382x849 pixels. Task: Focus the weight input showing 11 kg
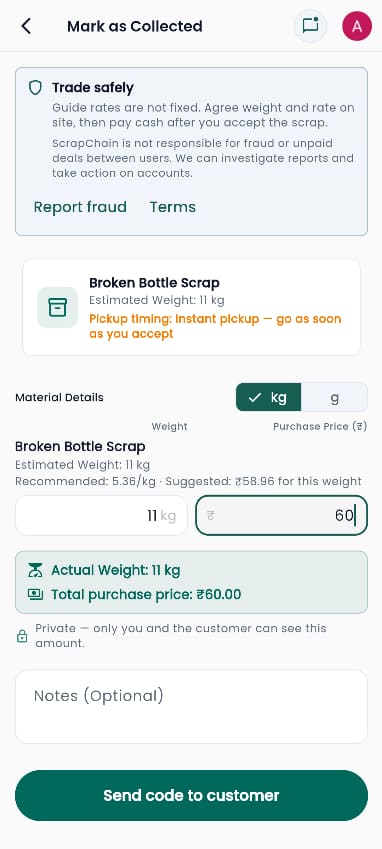[x=101, y=515]
